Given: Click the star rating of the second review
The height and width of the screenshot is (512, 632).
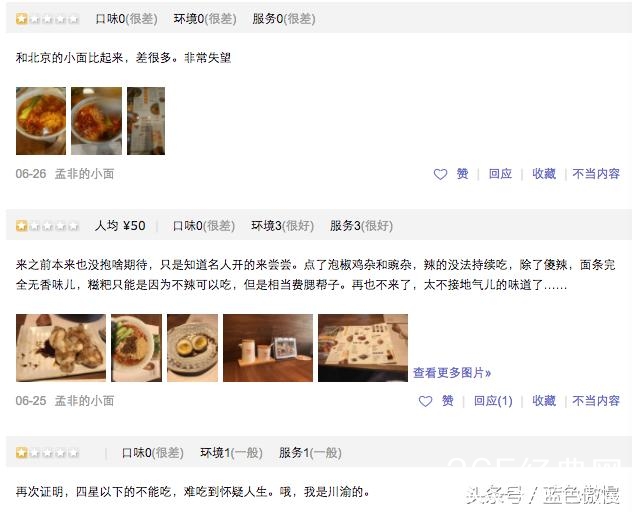Looking at the screenshot, I should click(x=47, y=226).
